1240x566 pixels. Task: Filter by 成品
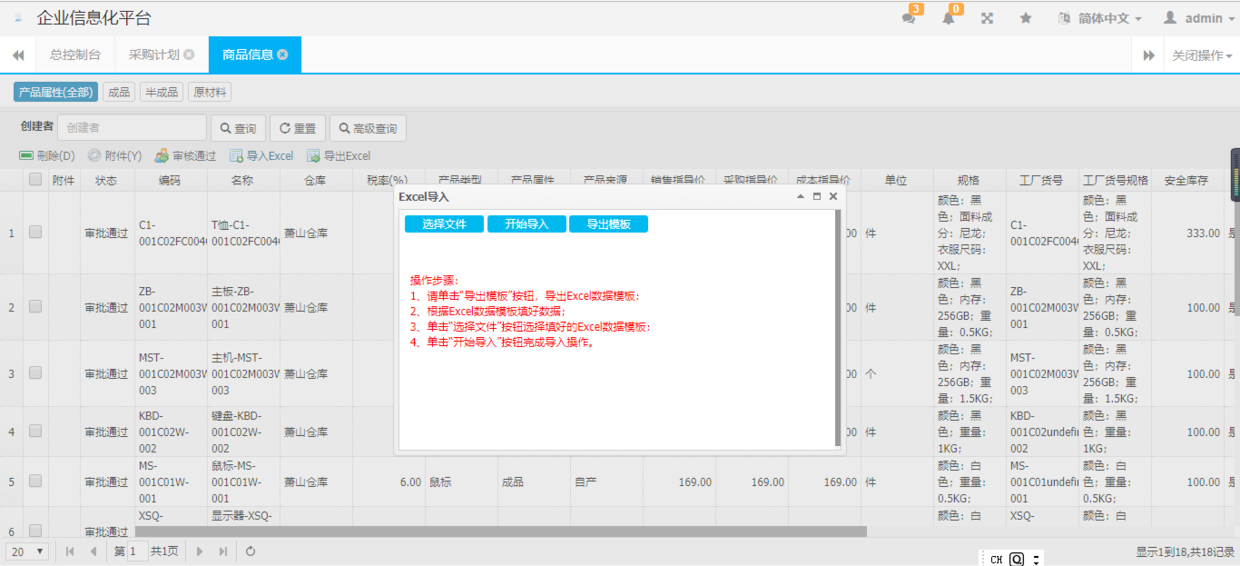click(x=119, y=92)
